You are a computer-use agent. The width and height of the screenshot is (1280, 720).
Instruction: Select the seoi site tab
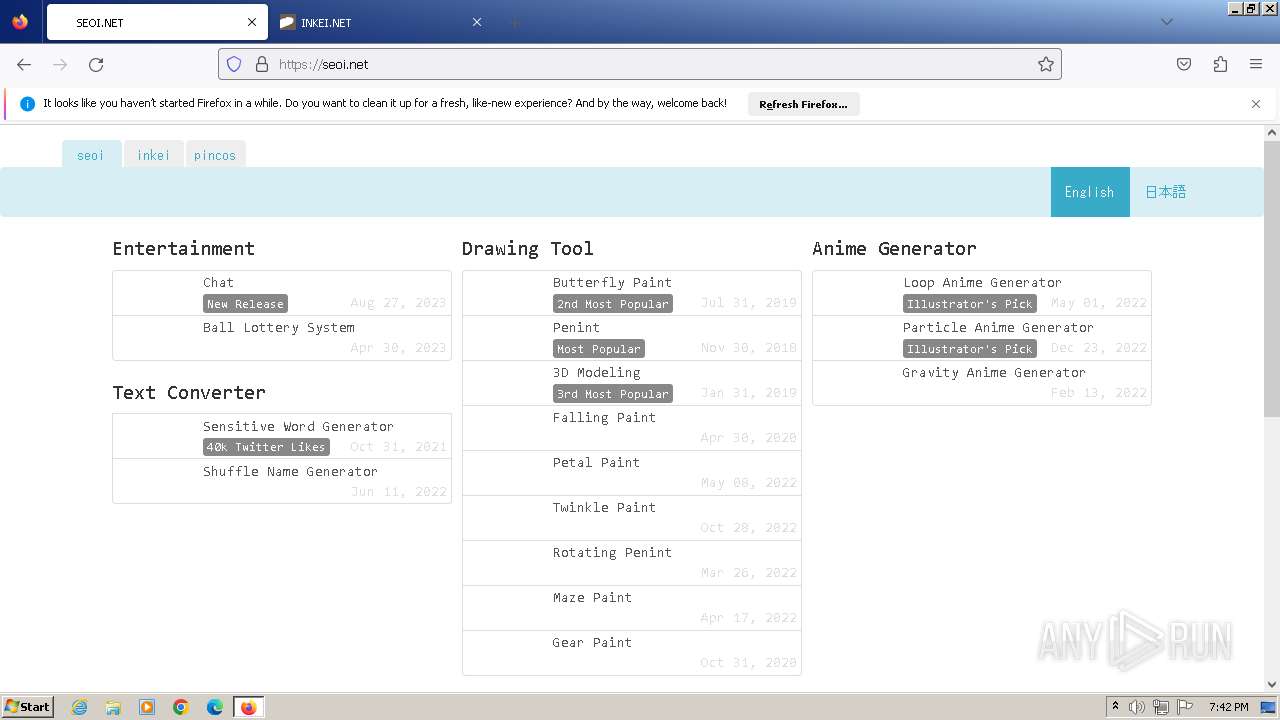coord(91,155)
